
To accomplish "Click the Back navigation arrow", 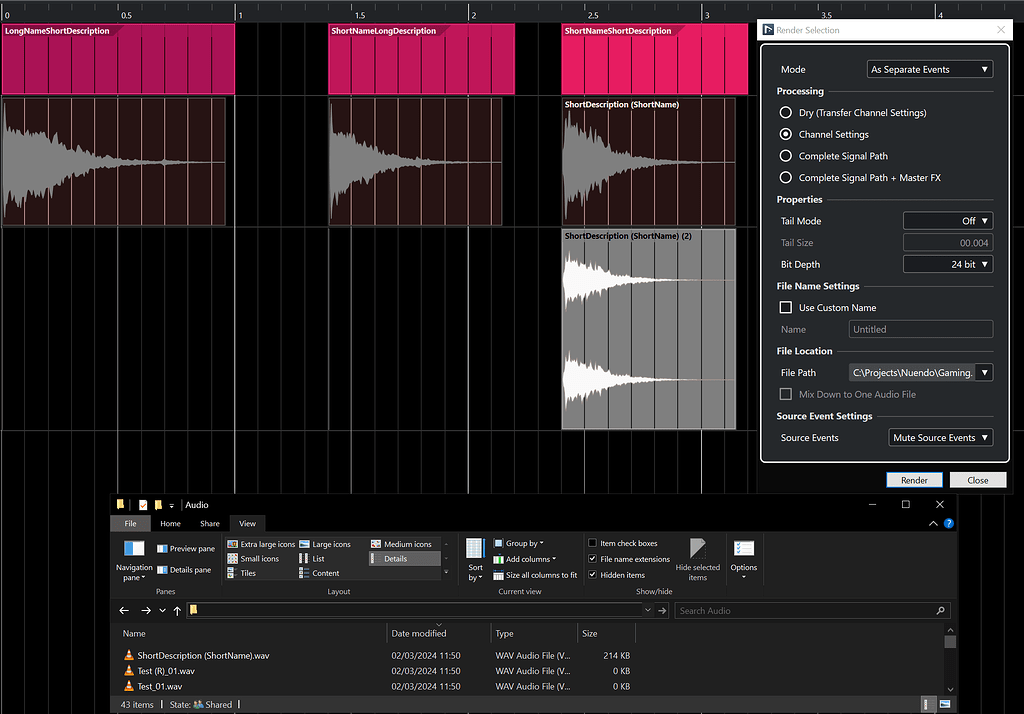I will (124, 610).
